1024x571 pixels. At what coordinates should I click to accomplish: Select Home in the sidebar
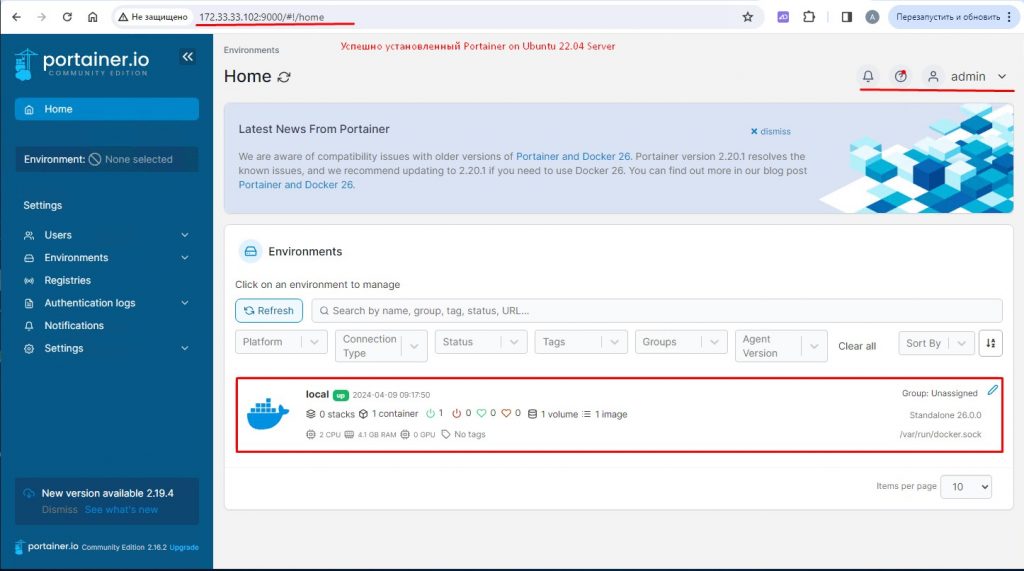106,109
